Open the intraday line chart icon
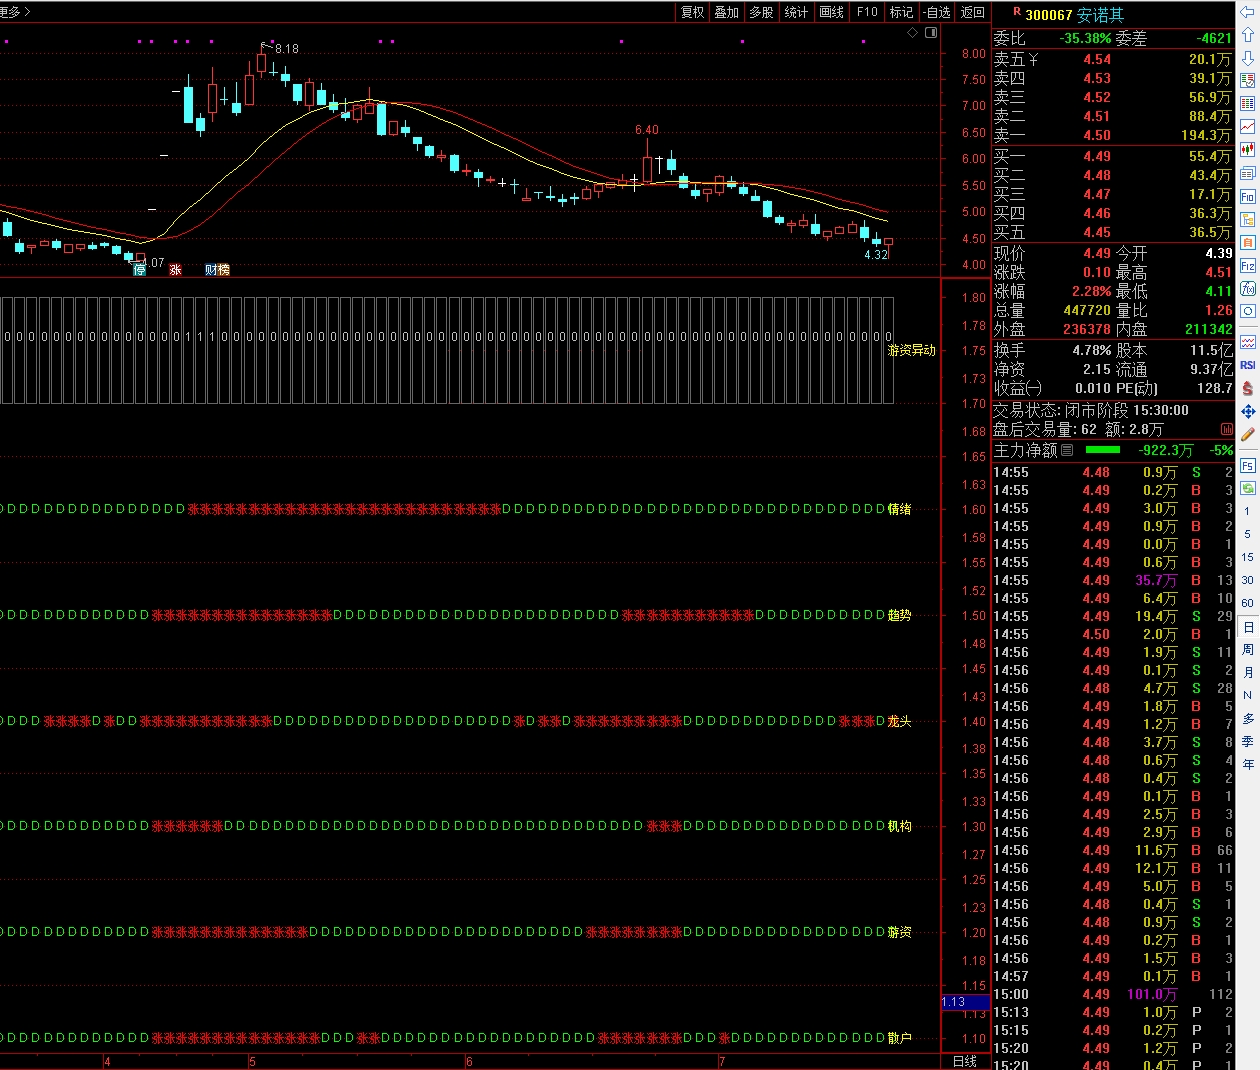This screenshot has width=1260, height=1070. [1247, 126]
